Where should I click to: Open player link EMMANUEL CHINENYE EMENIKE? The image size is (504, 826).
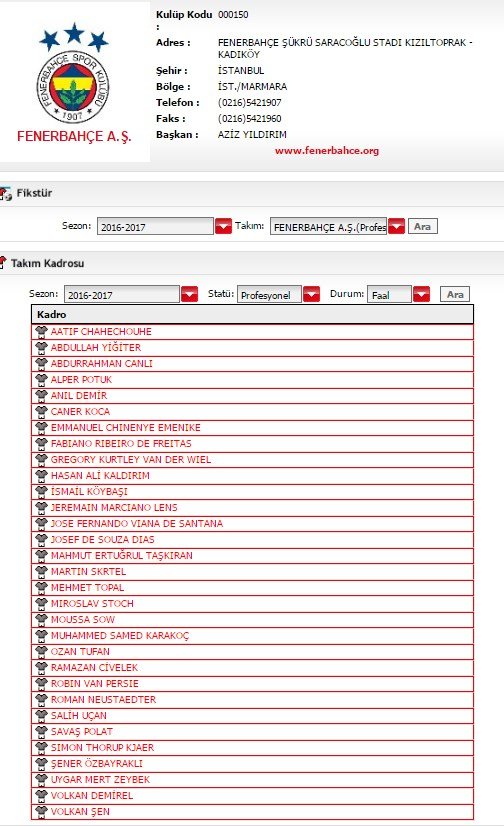(125, 427)
